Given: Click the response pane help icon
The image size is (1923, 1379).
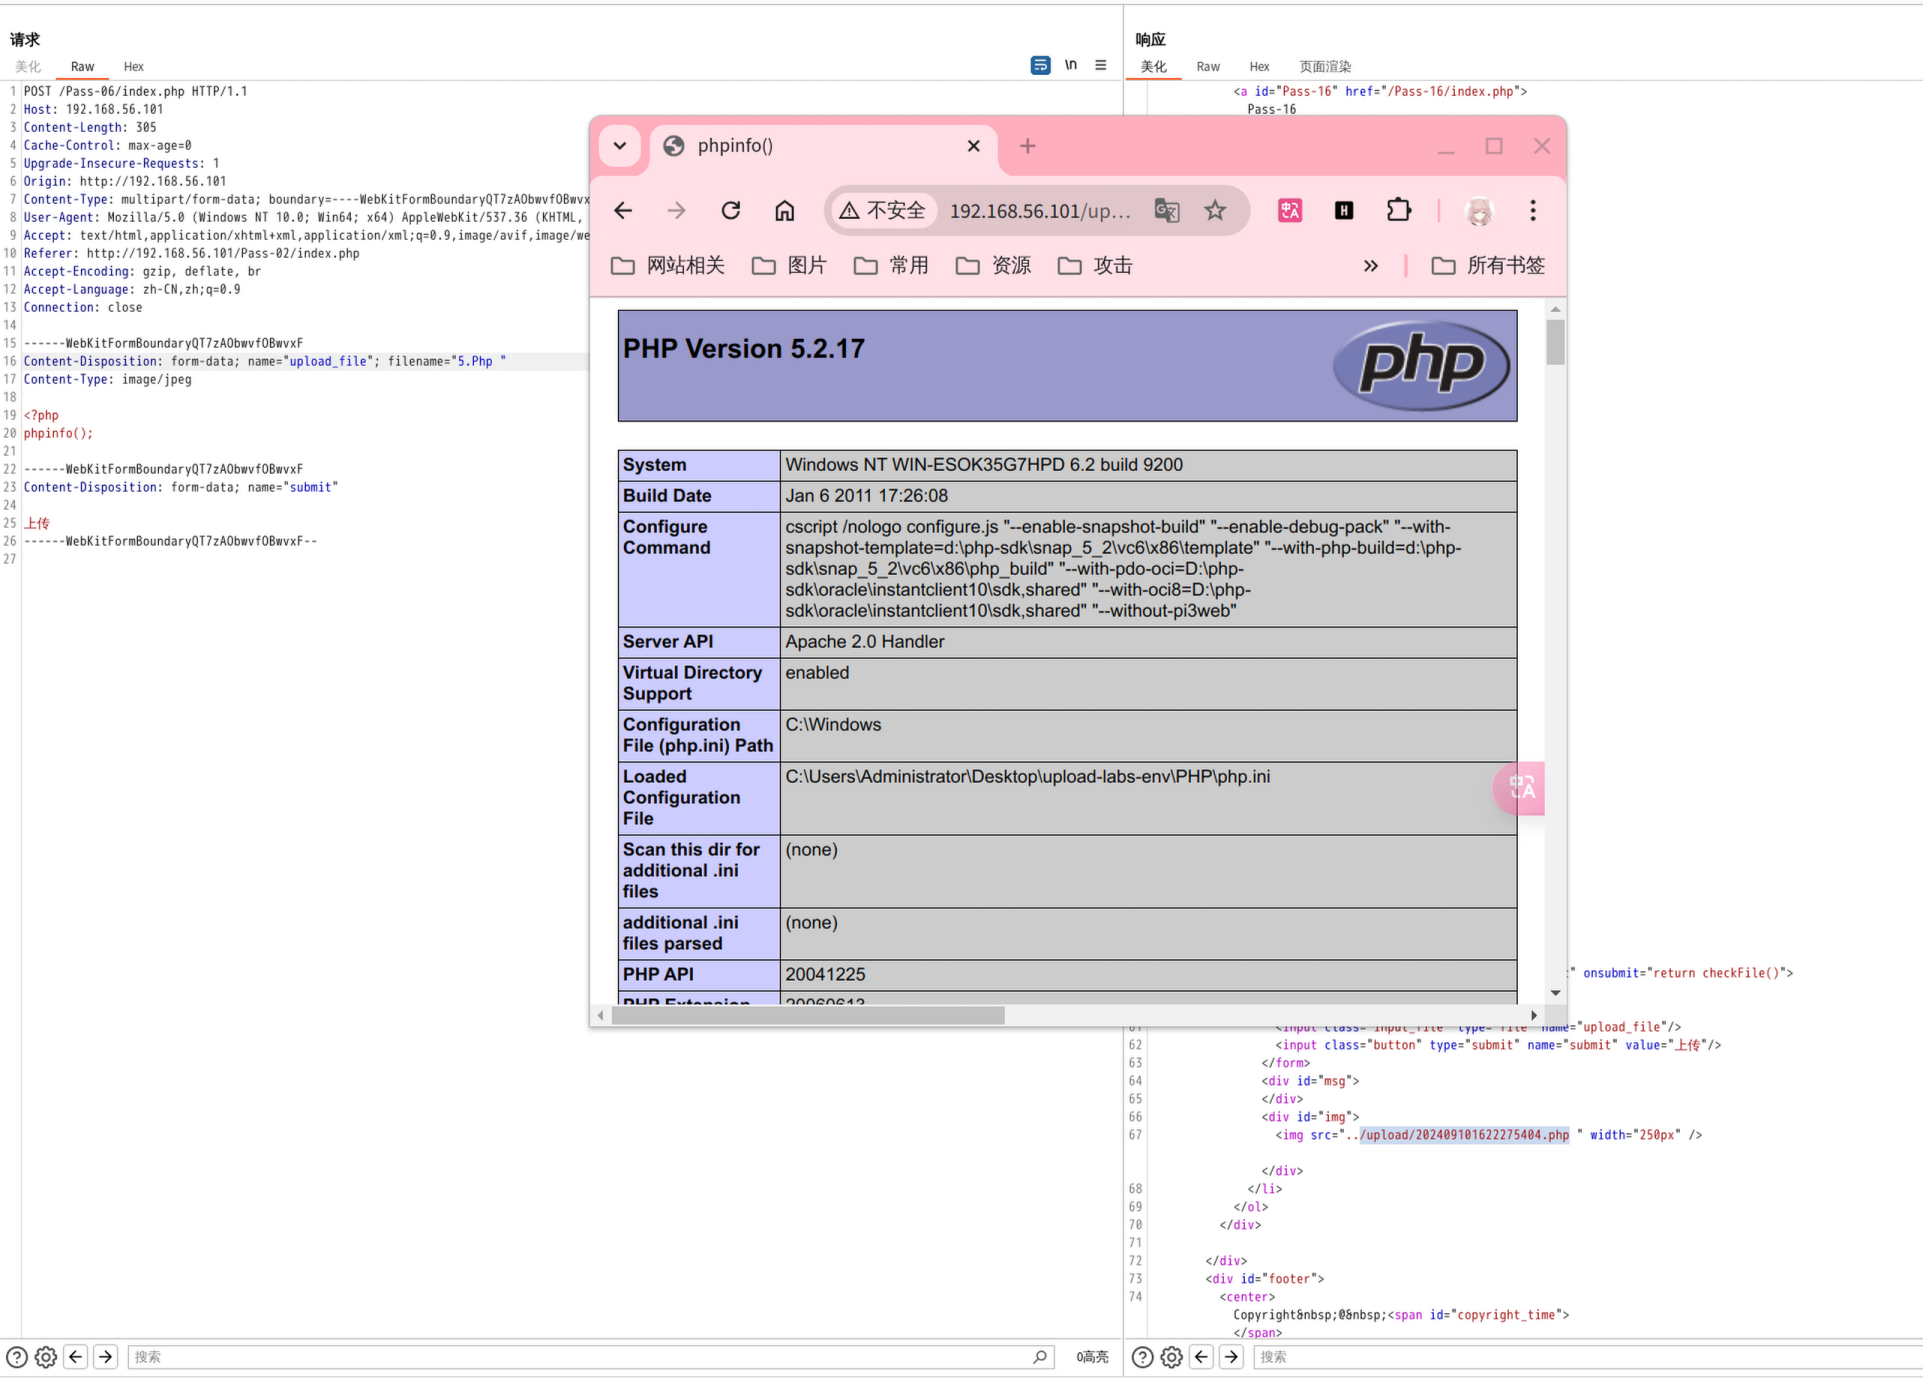Looking at the screenshot, I should pyautogui.click(x=1142, y=1357).
